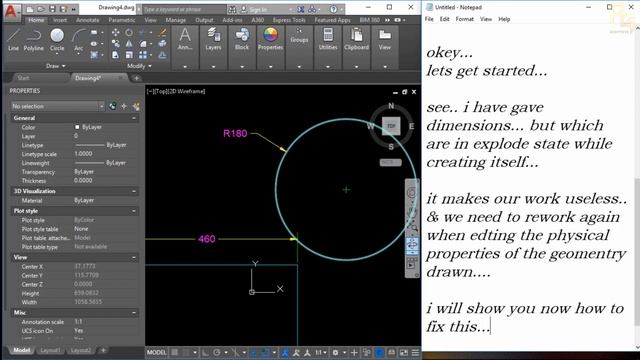Click the Color ByLayer swatch value
Screen dimensions: 640x360
tap(88, 127)
